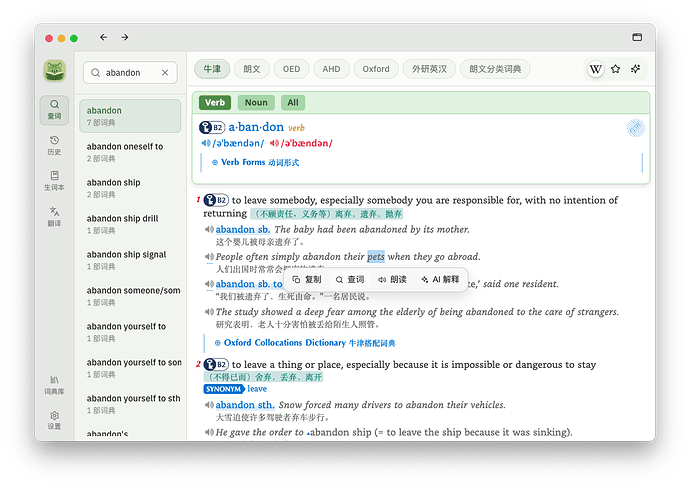Play the red American pronunciation audio
This screenshot has width=690, height=487.
pos(274,143)
